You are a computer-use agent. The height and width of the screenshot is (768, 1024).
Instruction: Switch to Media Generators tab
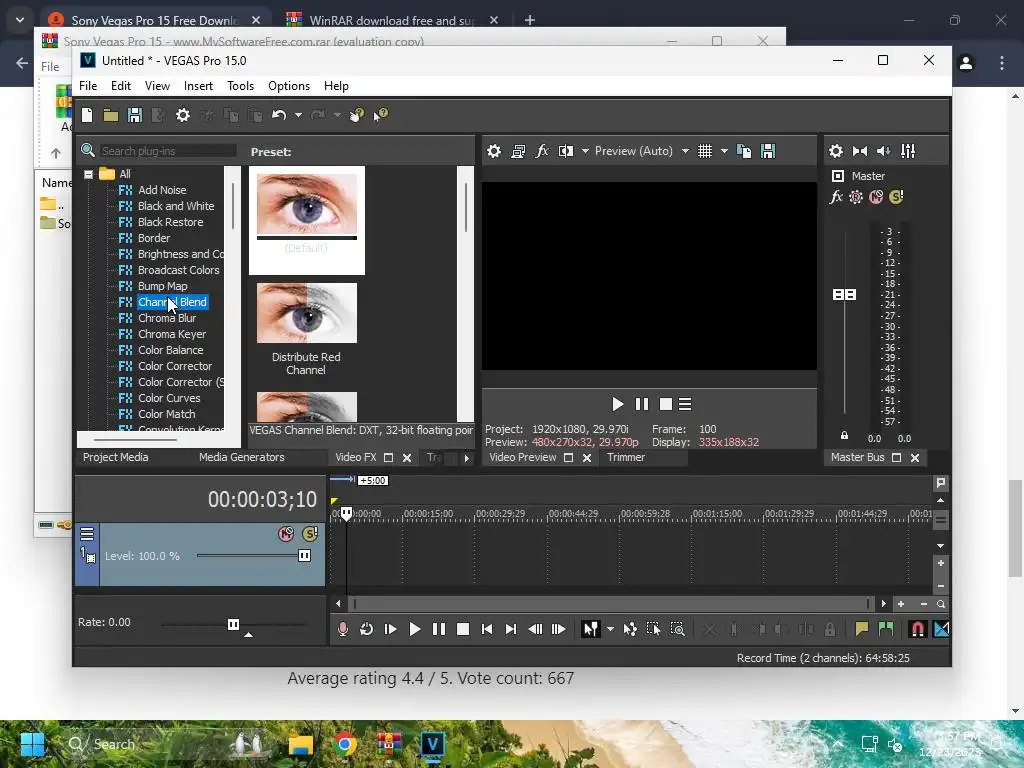click(242, 458)
